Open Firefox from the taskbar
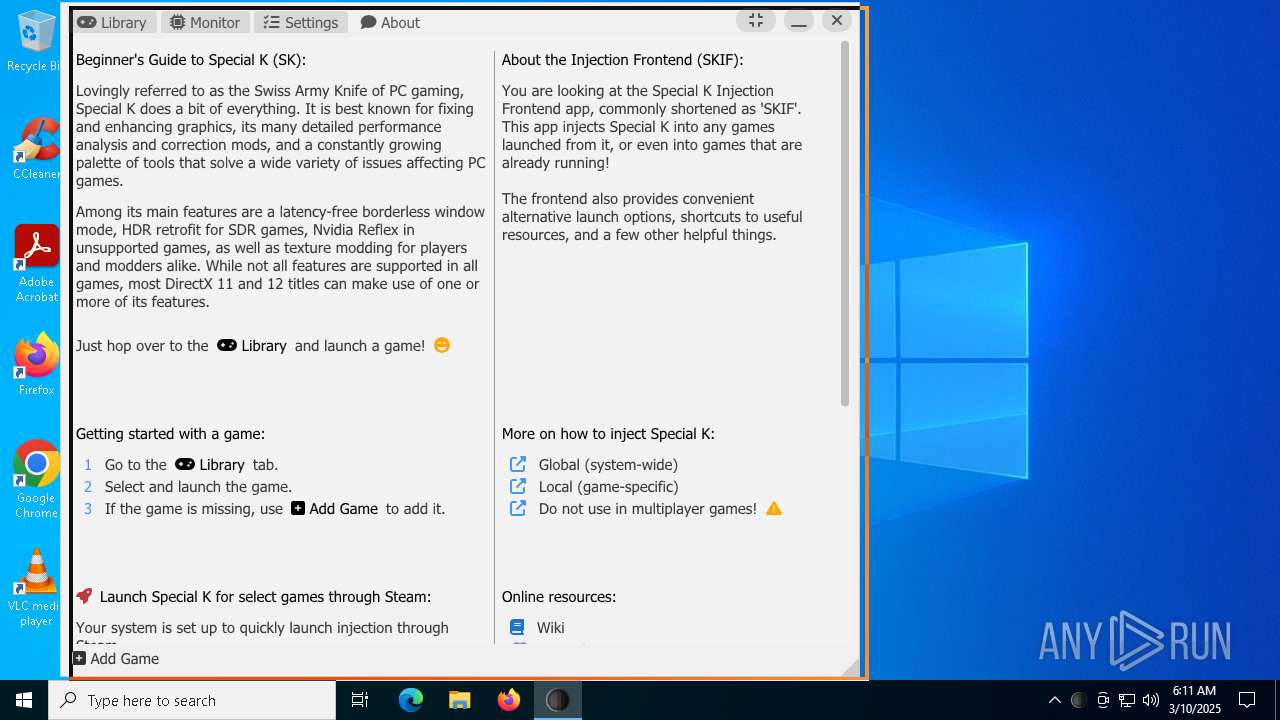Screen dimensions: 1280x720 tap(509, 700)
